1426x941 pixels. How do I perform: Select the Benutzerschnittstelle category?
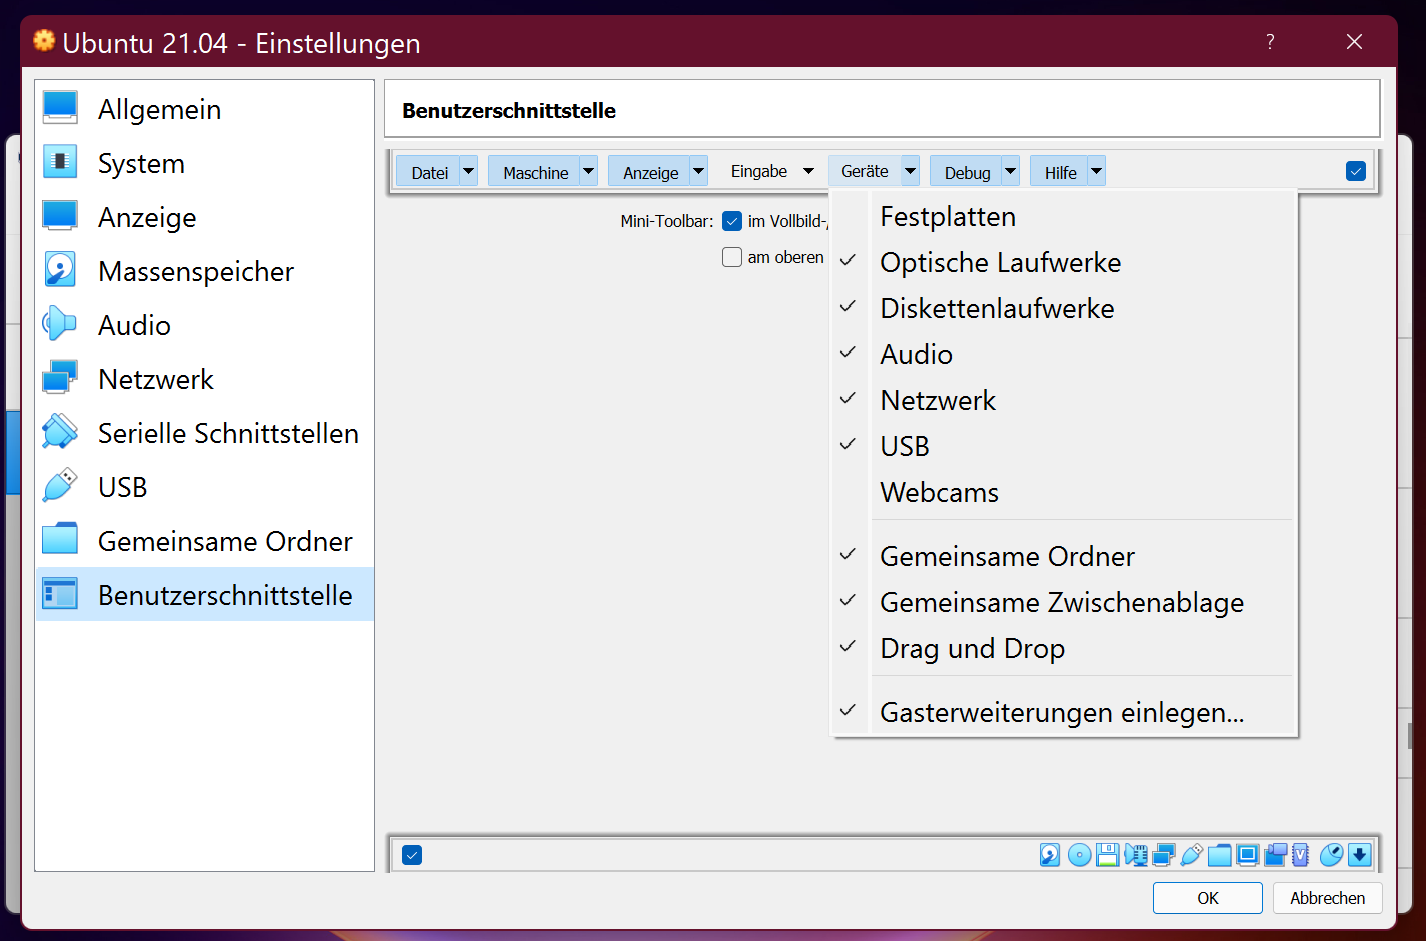coord(204,595)
